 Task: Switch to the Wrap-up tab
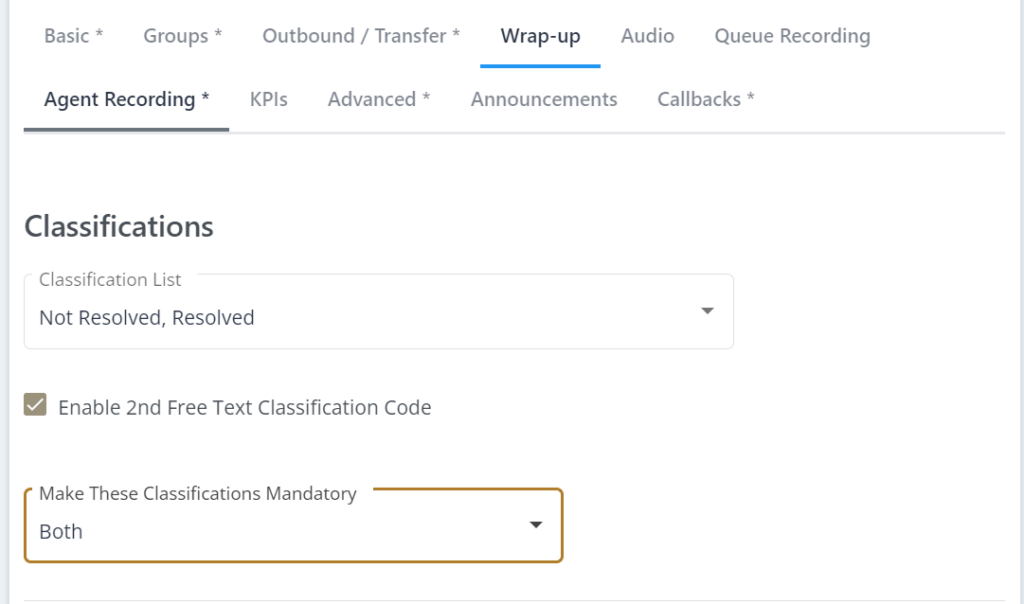click(540, 36)
